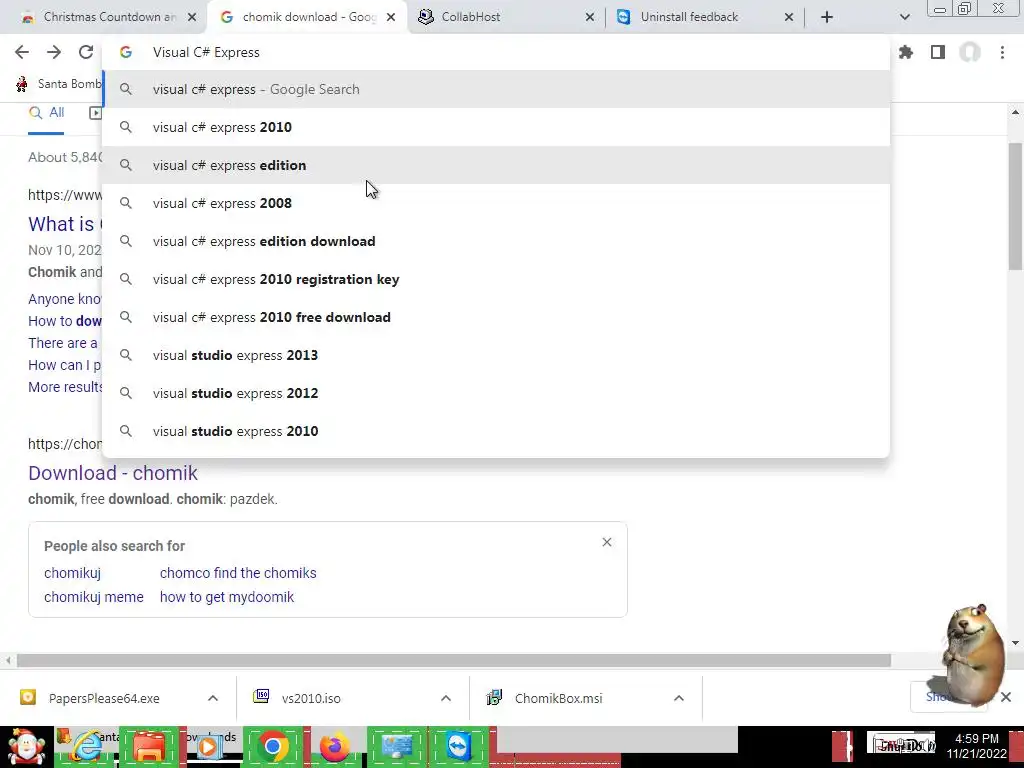Open Internet Explorer from taskbar
The width and height of the screenshot is (1024, 768).
(x=88, y=747)
